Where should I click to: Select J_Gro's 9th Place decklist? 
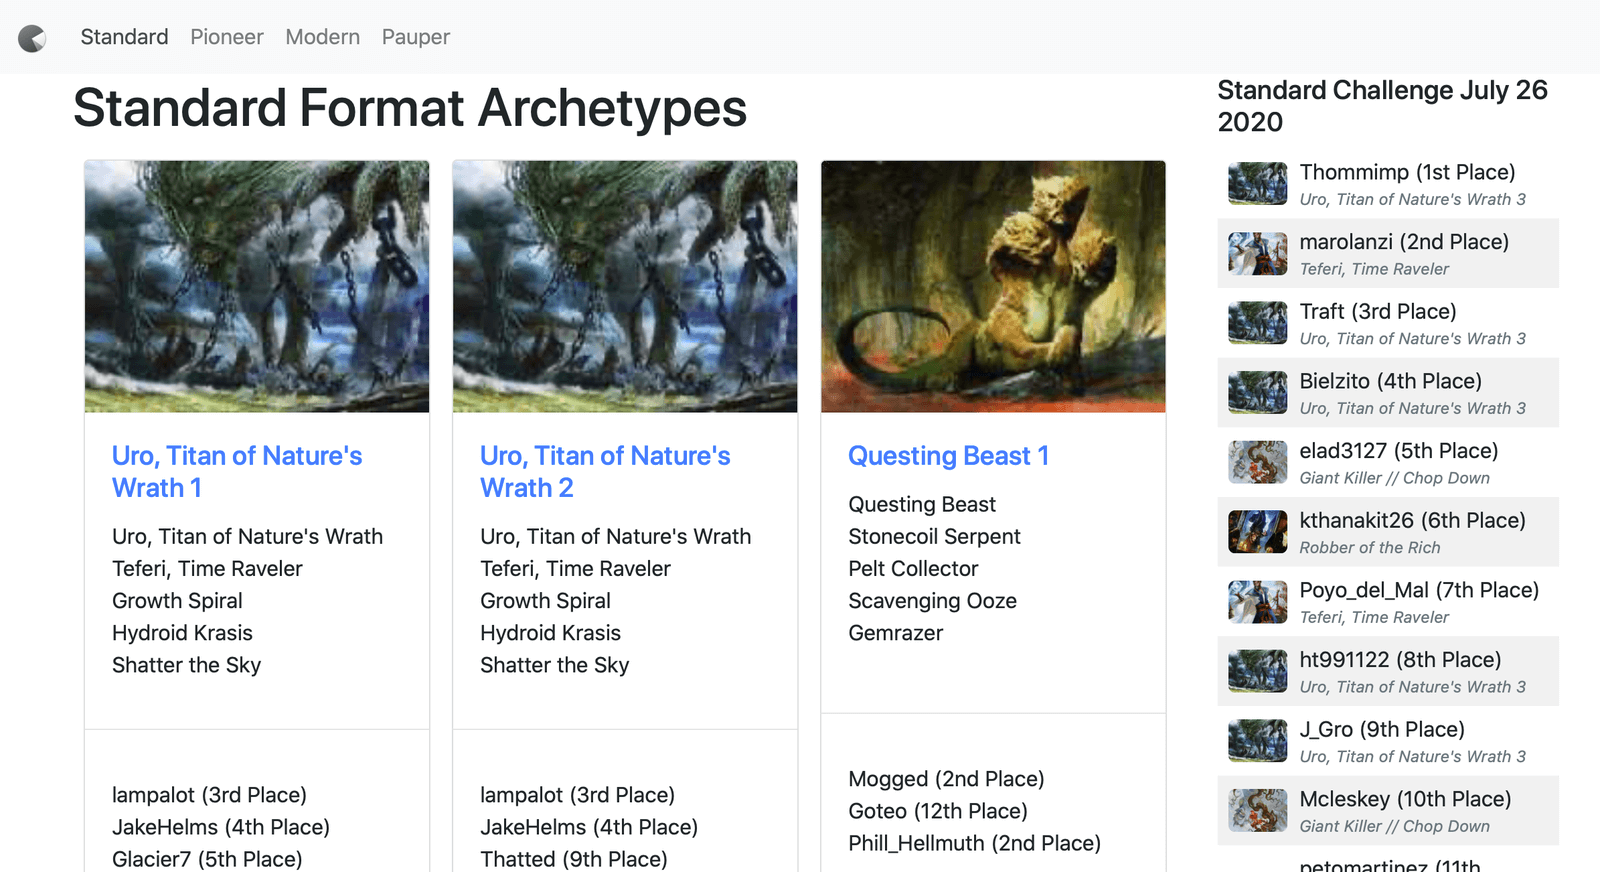1381,729
